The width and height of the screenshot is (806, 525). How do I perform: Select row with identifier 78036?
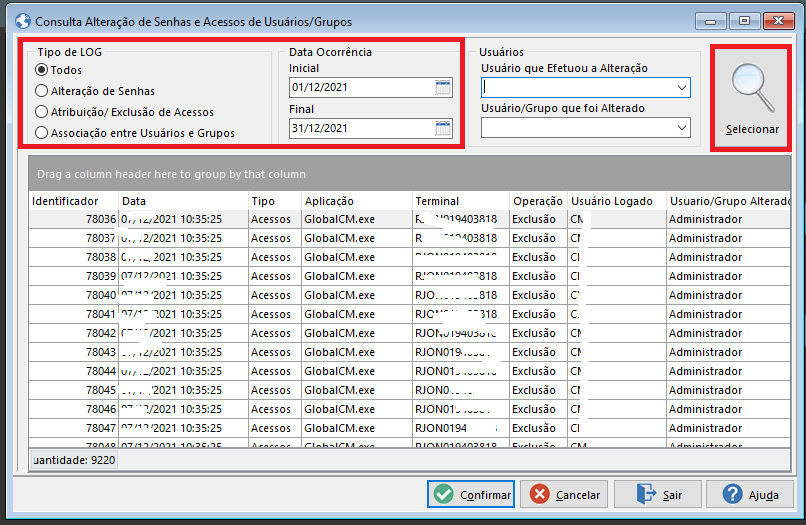click(x=409, y=220)
